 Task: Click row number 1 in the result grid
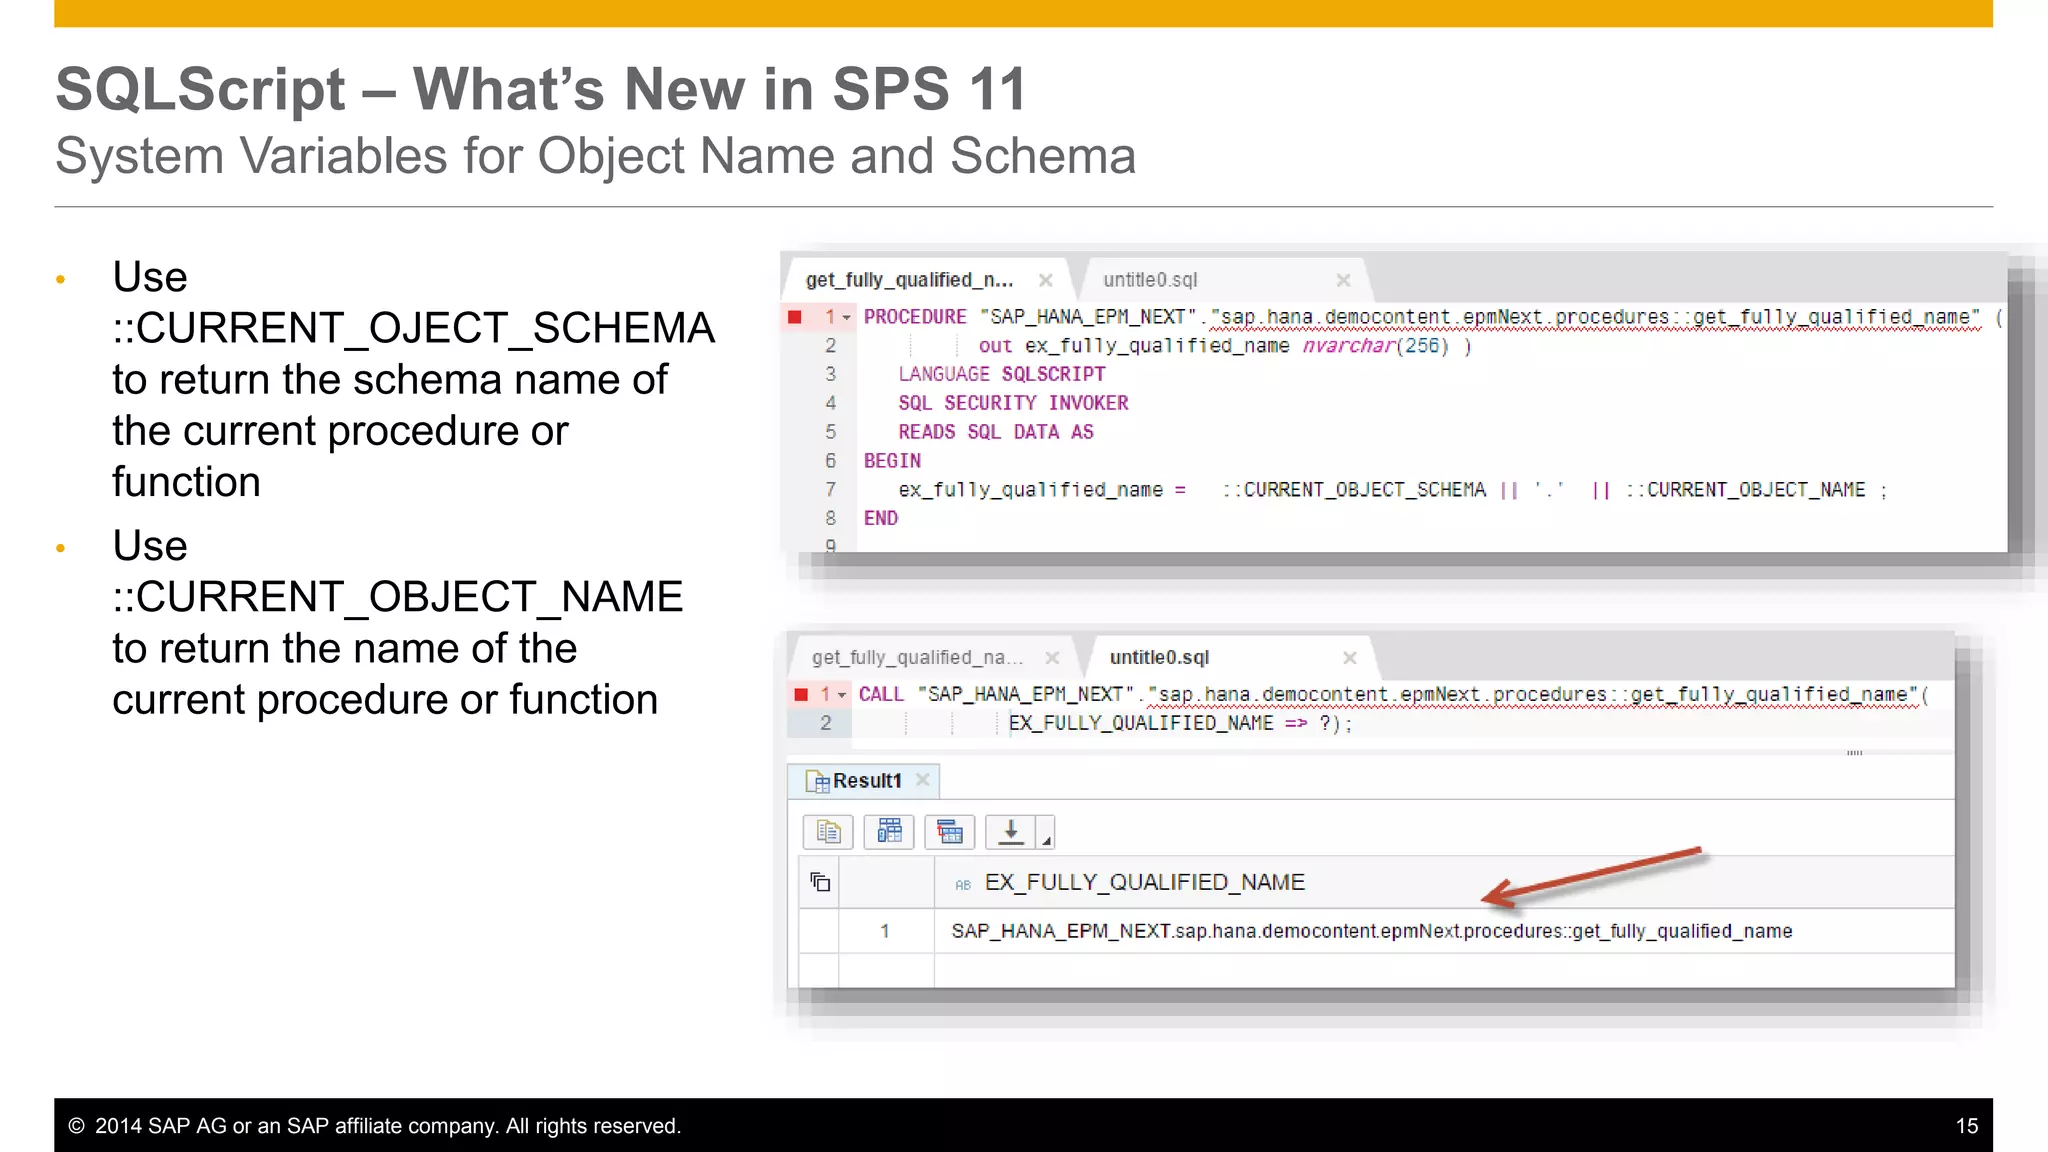885,931
